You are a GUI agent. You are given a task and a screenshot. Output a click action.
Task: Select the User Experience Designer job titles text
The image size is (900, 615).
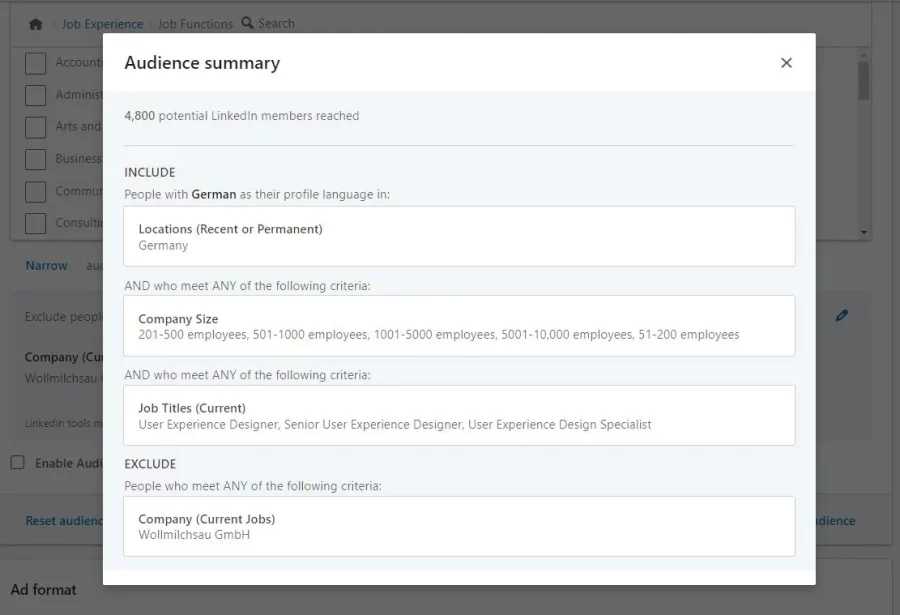click(395, 424)
